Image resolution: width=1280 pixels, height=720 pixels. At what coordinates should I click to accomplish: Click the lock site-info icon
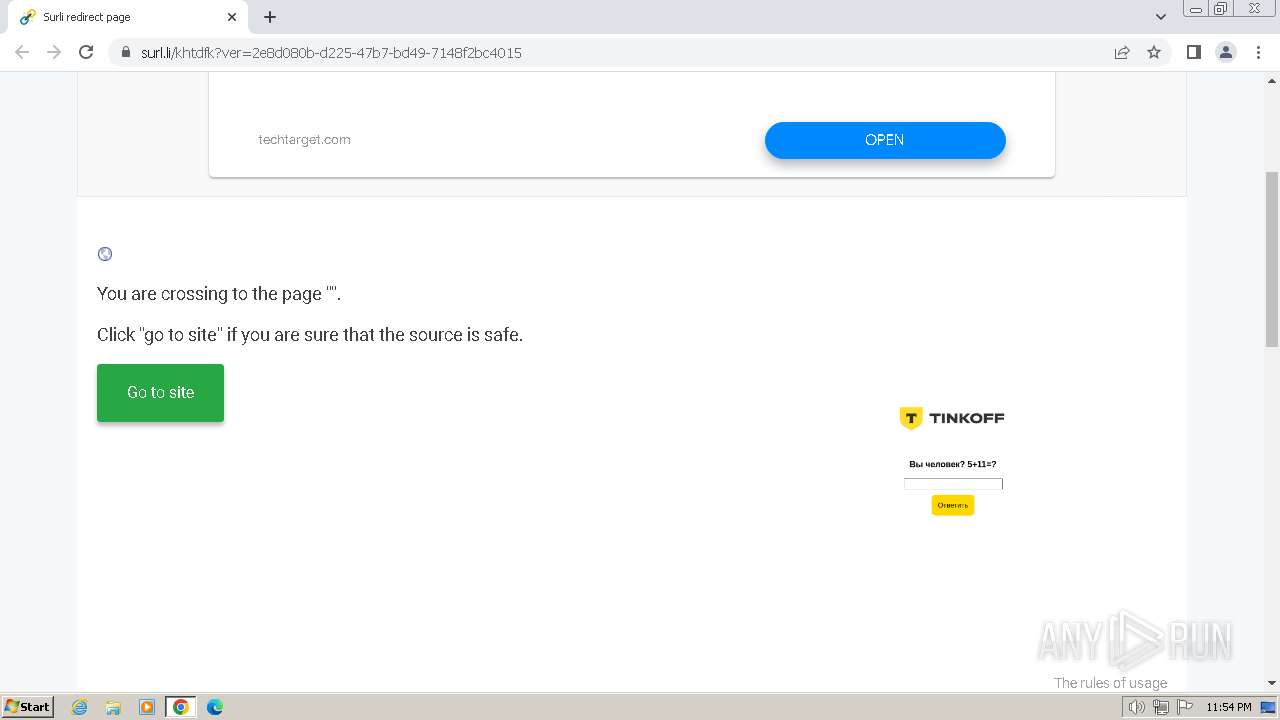pos(126,53)
